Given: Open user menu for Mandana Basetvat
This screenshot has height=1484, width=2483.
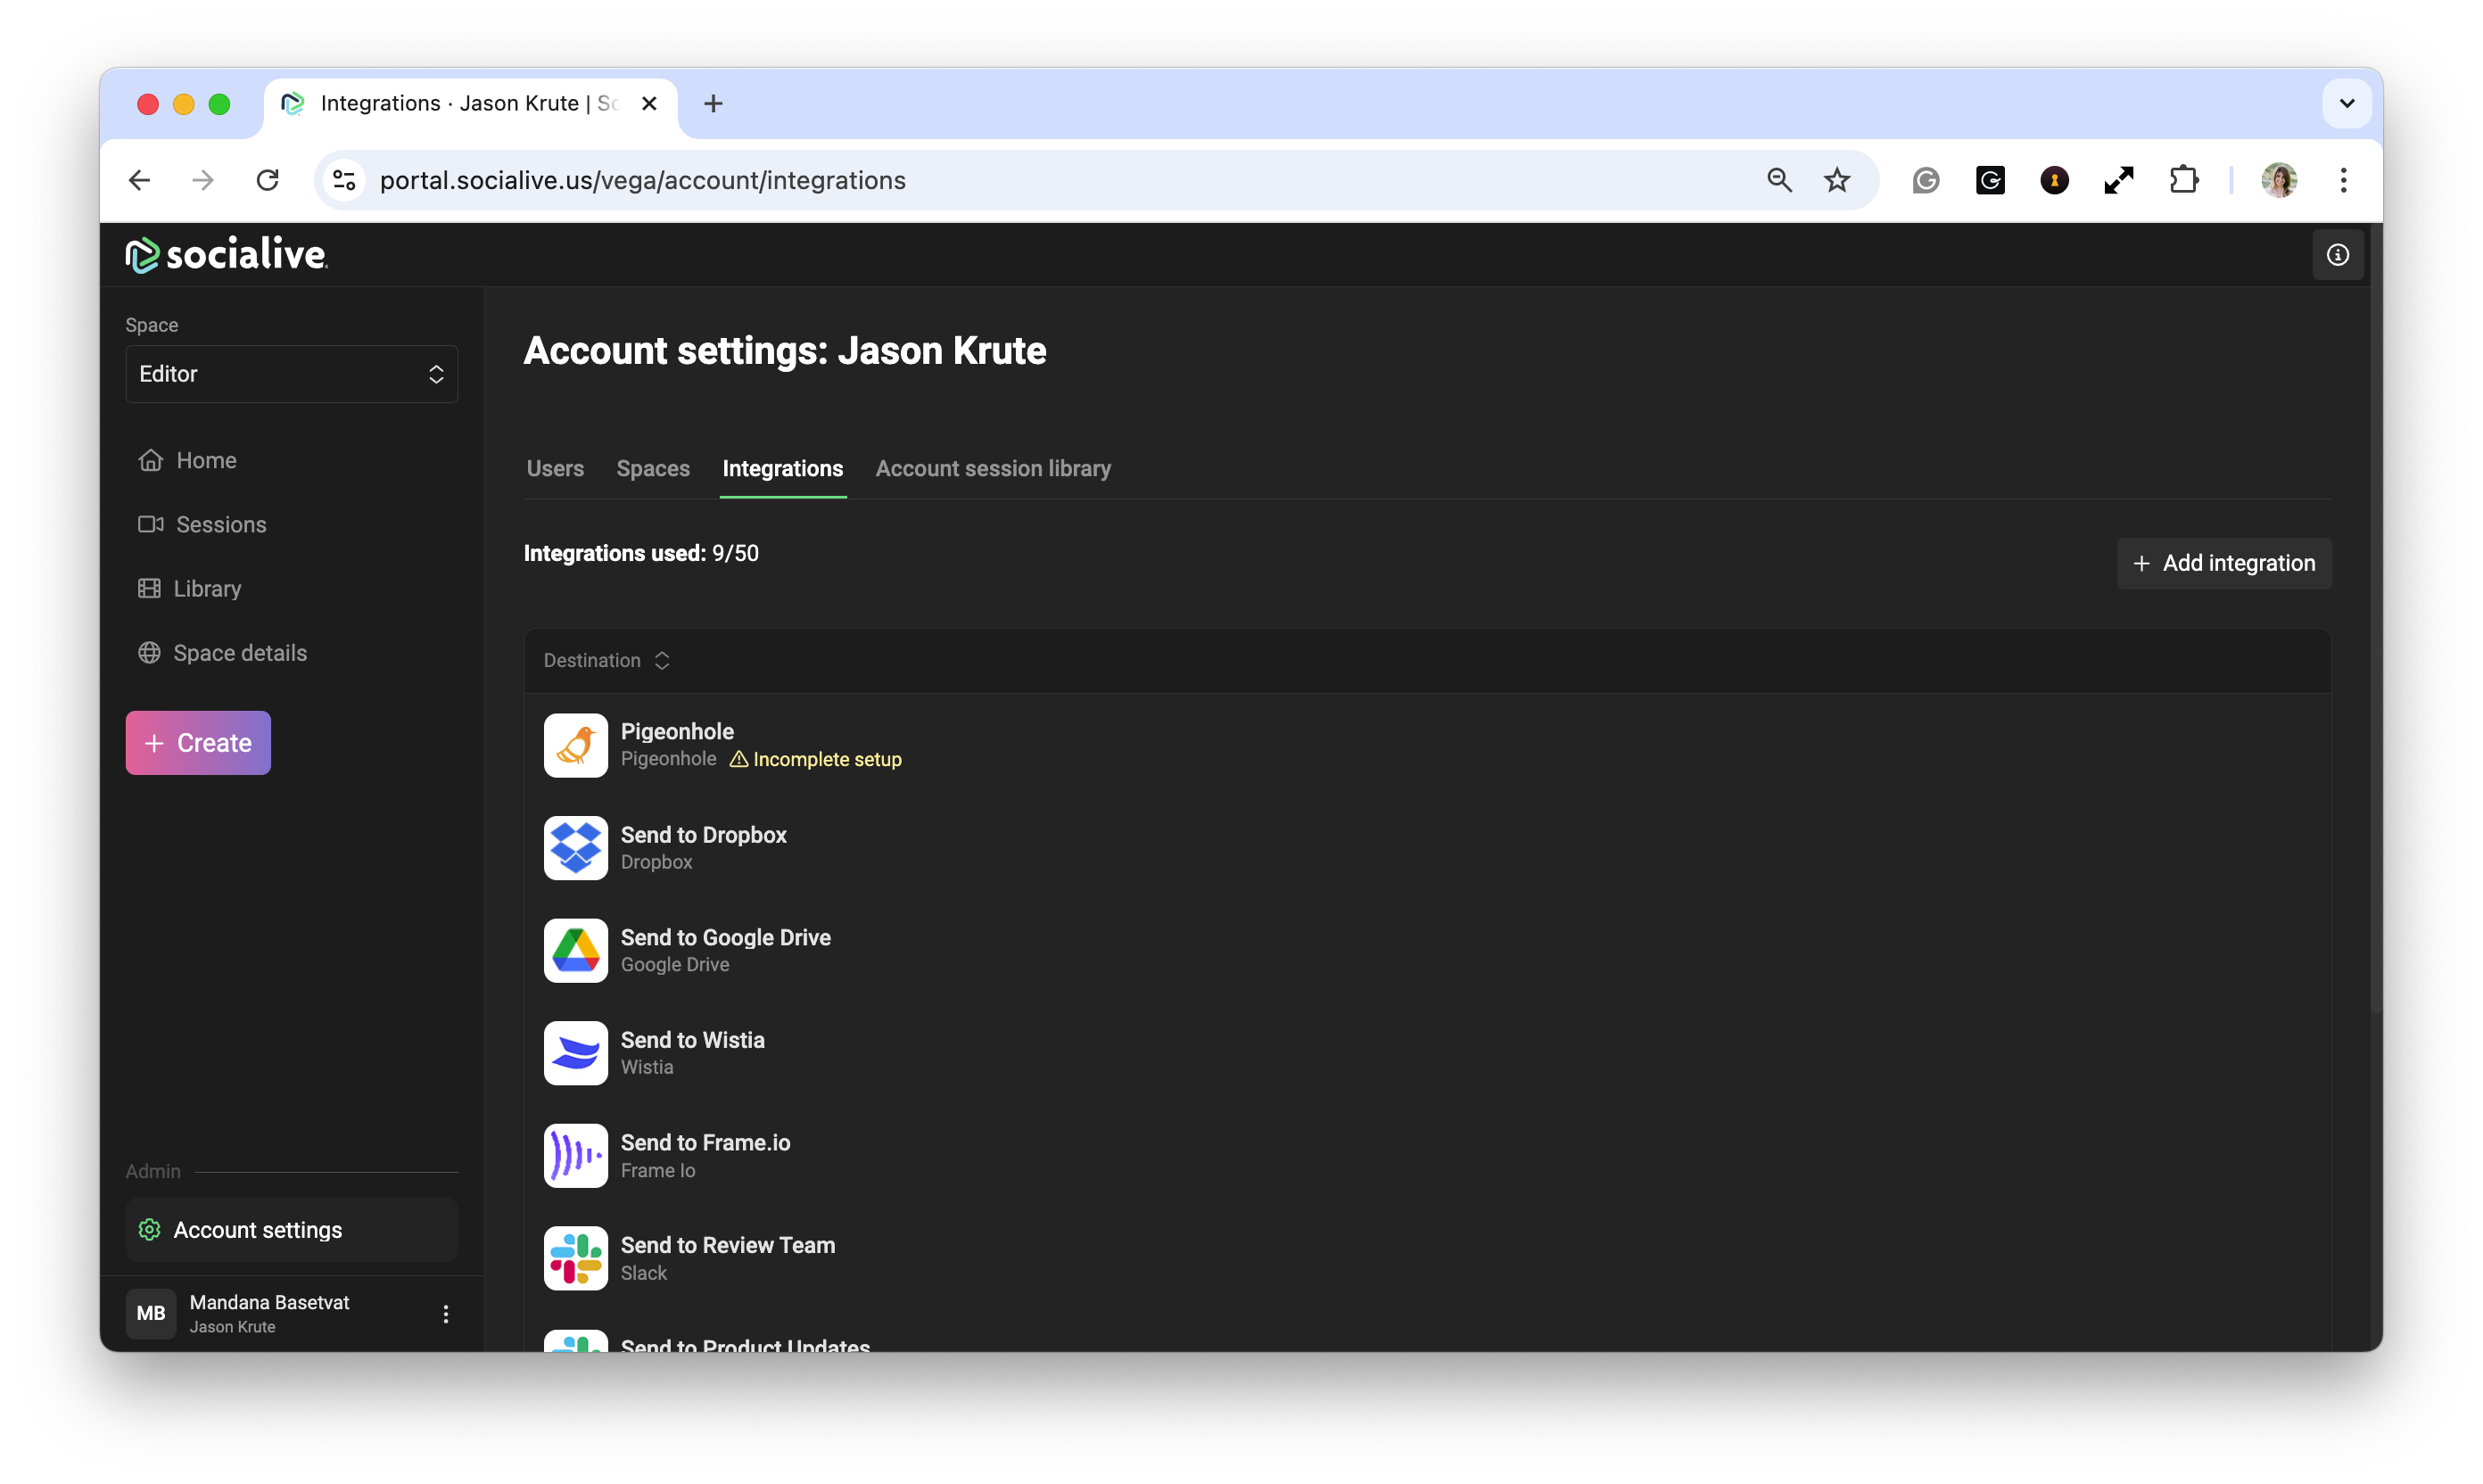Looking at the screenshot, I should pos(446,1313).
